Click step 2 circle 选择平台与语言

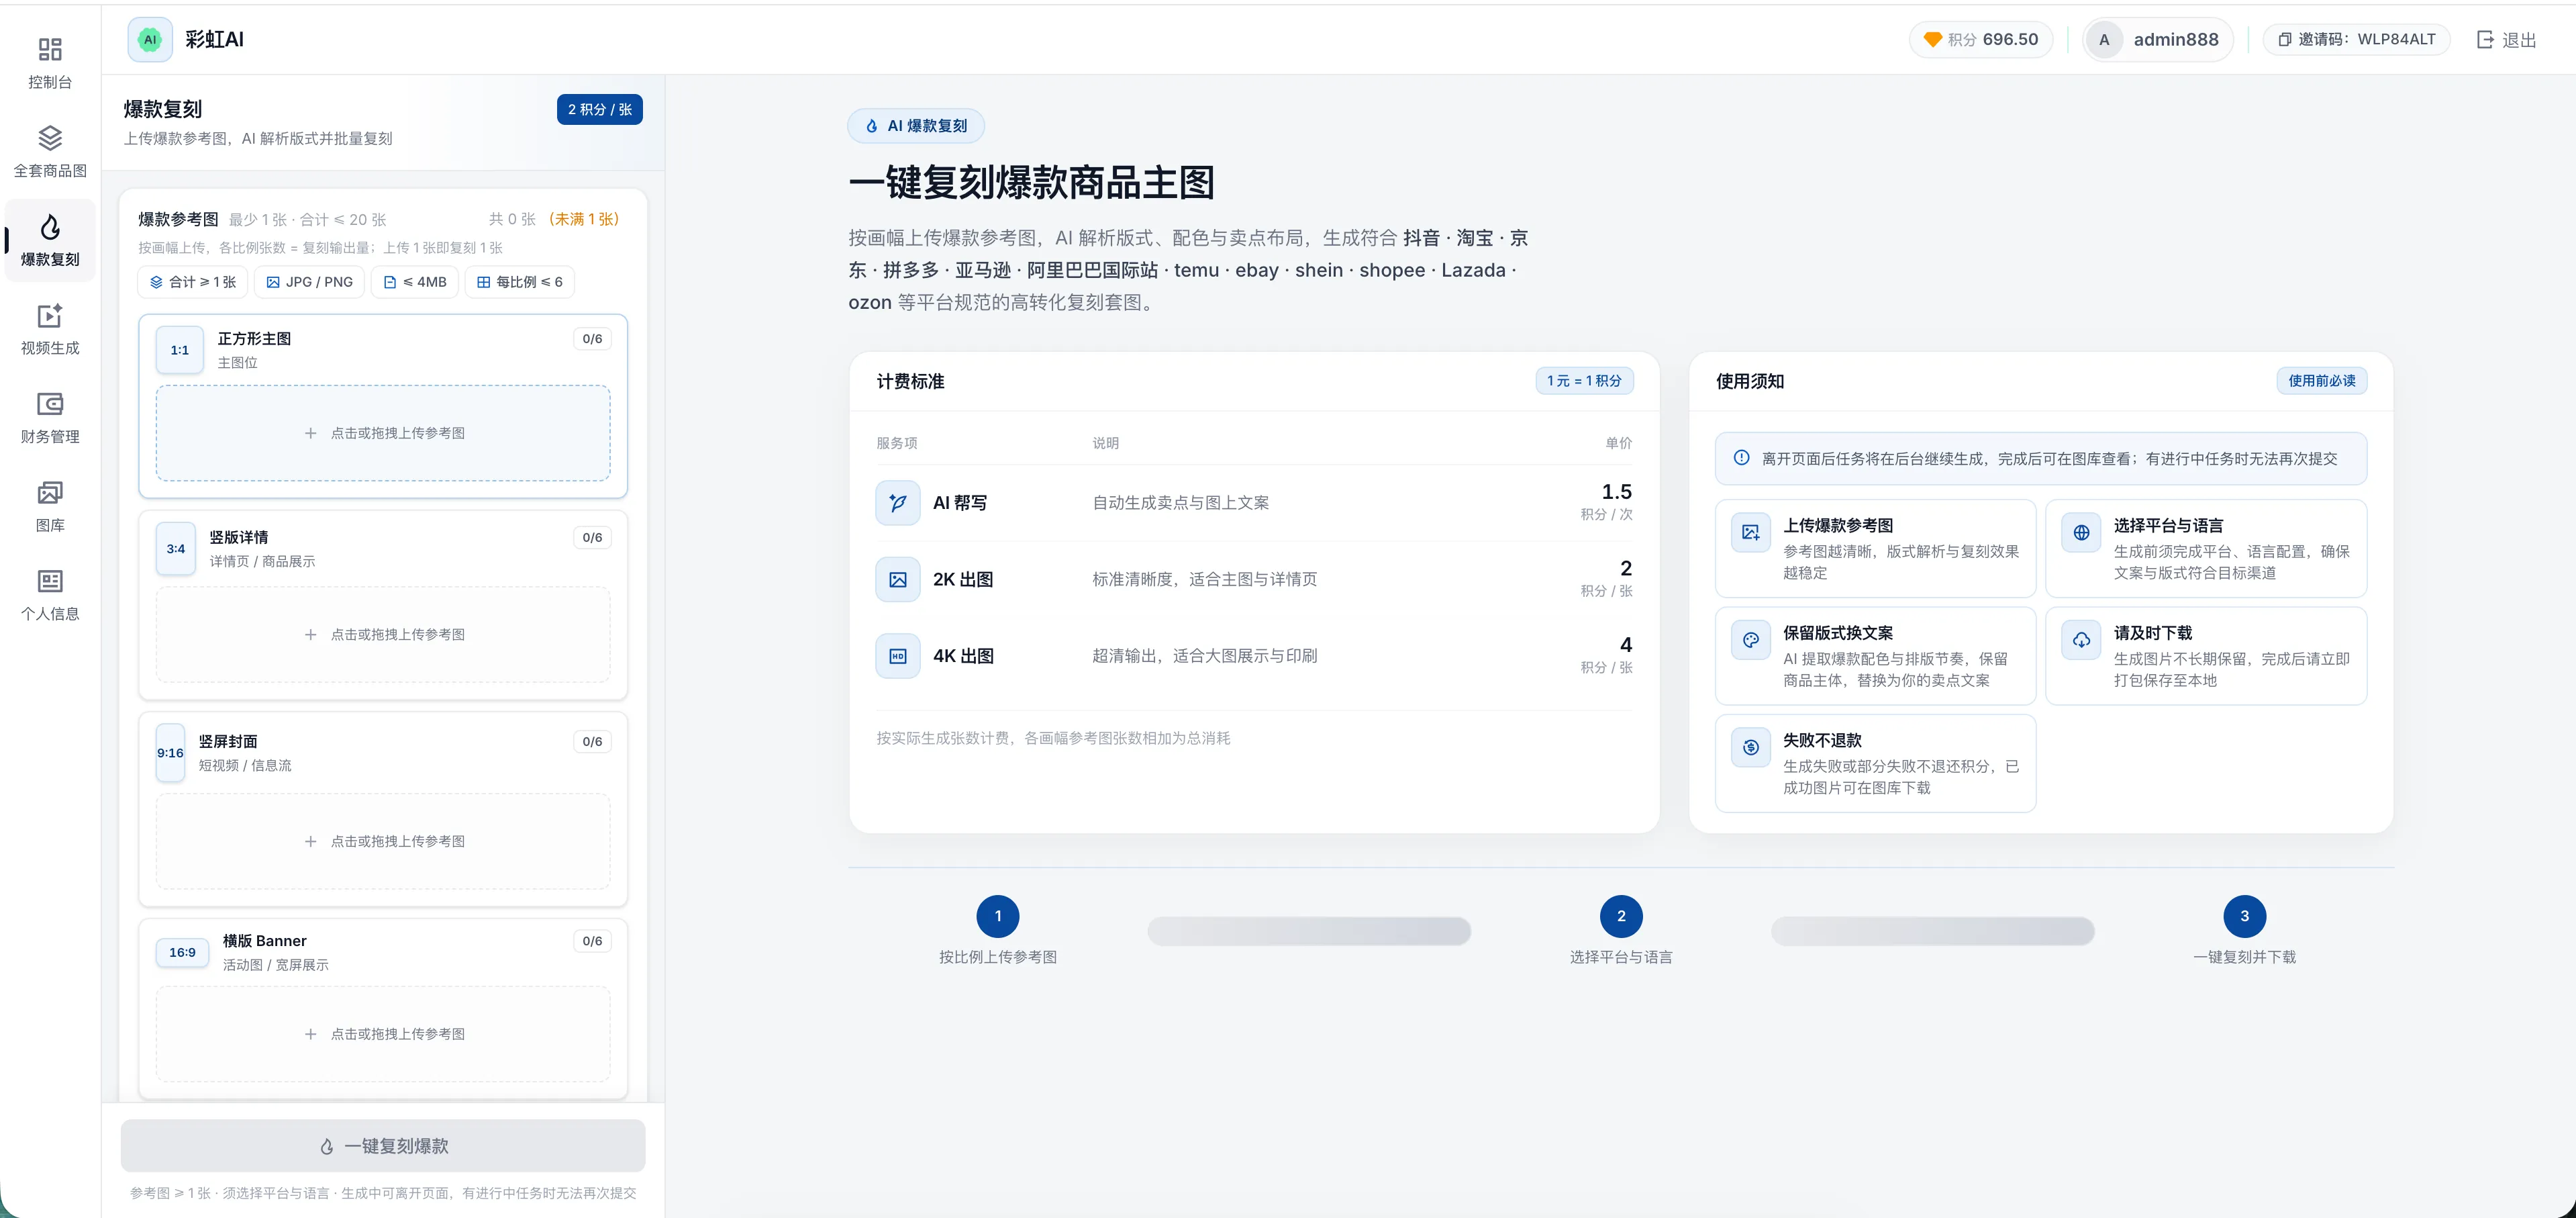tap(1621, 916)
